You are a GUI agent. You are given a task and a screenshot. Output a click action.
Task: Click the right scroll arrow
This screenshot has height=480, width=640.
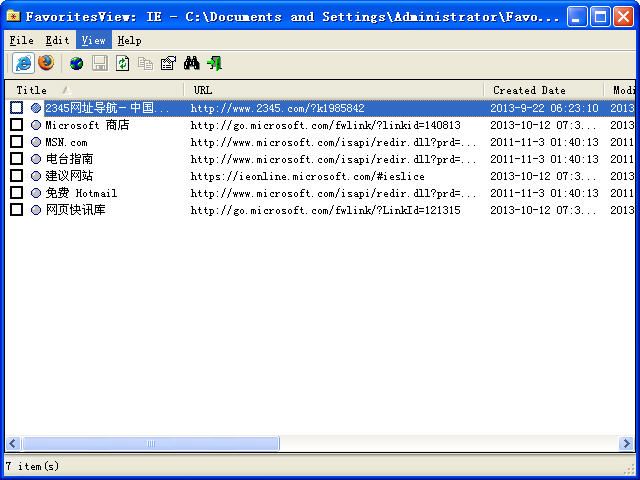tap(626, 443)
